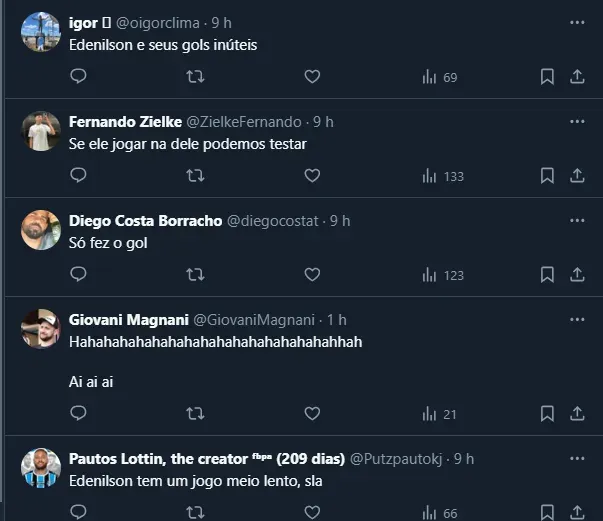View analytics showing 133 views

click(443, 176)
